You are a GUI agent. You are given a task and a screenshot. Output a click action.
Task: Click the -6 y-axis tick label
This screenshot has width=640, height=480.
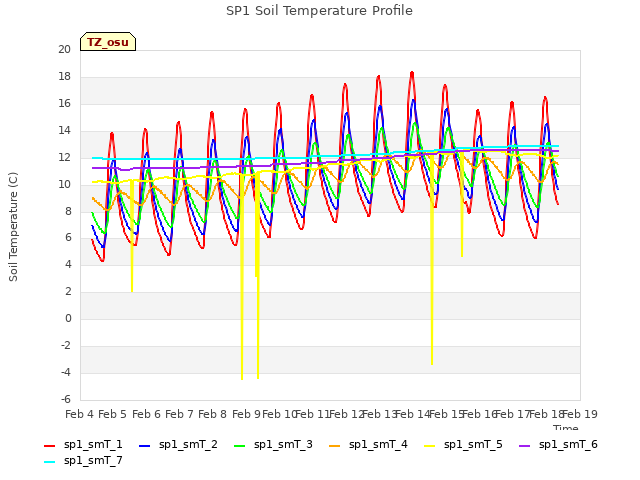click(x=66, y=399)
